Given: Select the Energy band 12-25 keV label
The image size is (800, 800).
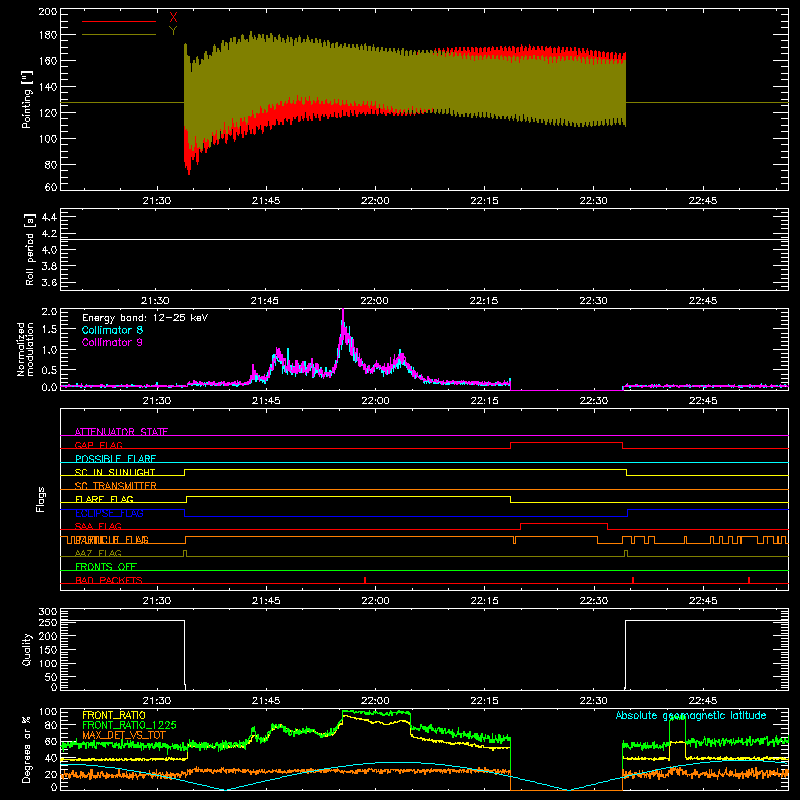Looking at the screenshot, I should pos(145,318).
